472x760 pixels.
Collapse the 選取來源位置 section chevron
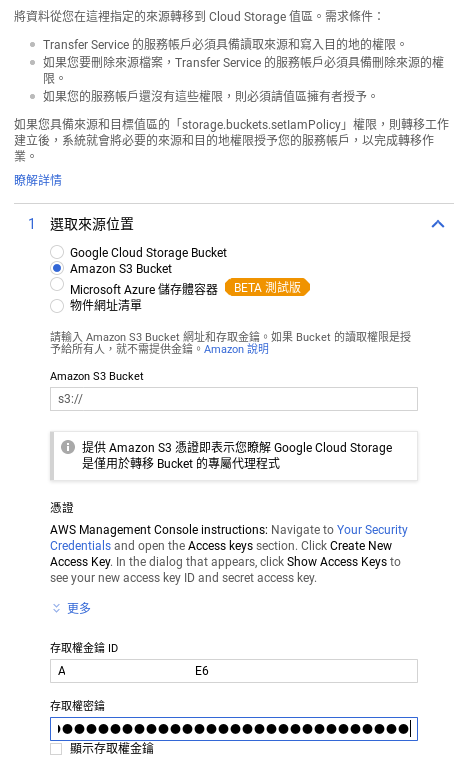tap(438, 224)
